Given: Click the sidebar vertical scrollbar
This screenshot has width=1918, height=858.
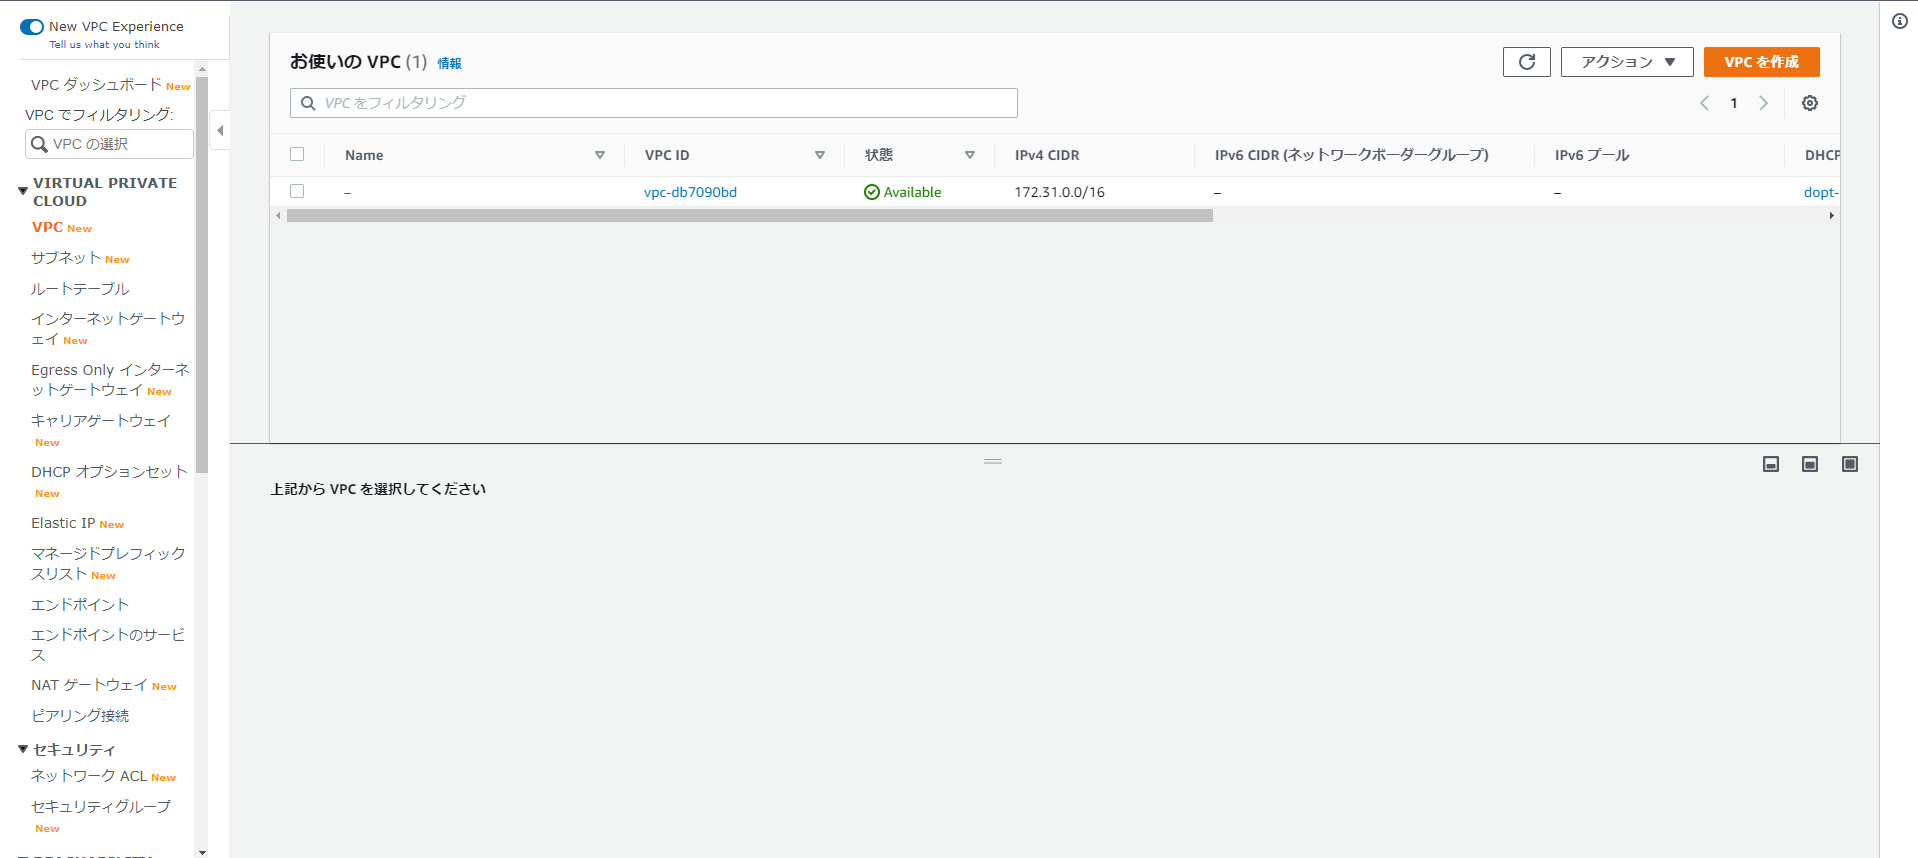Looking at the screenshot, I should point(202,275).
